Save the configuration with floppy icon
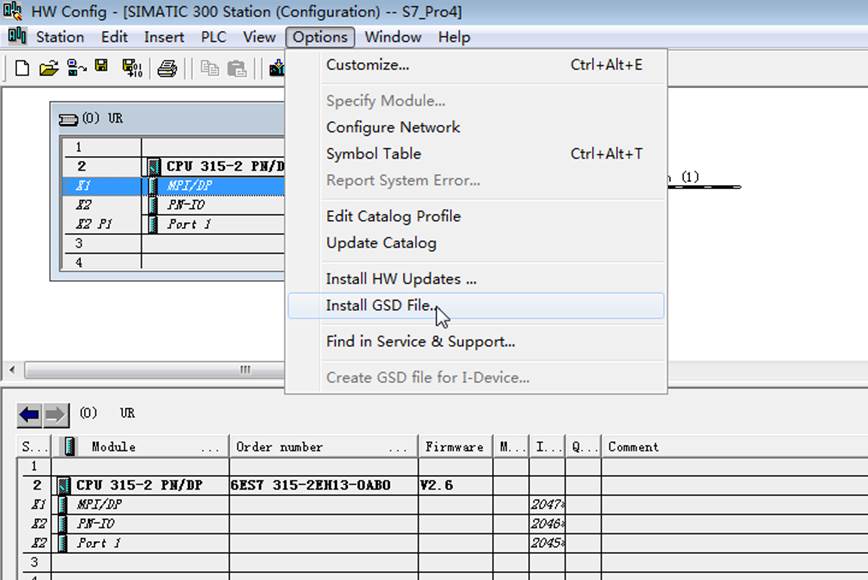This screenshot has width=868, height=580. click(x=101, y=66)
